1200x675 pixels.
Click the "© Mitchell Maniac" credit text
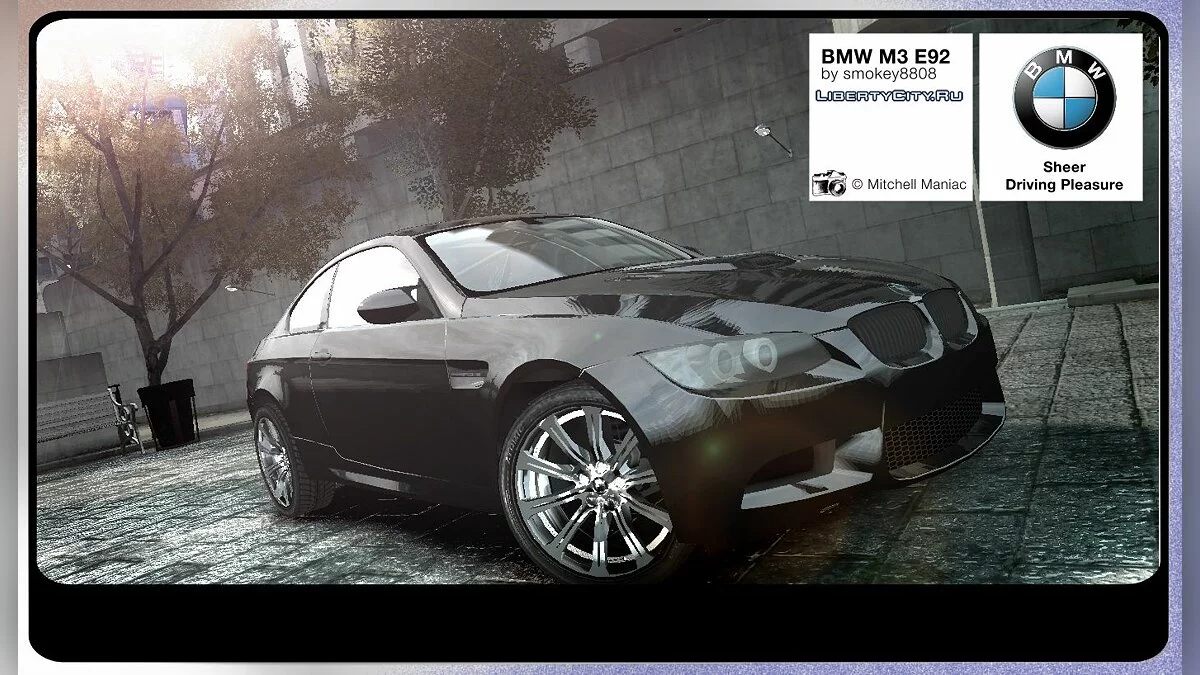907,185
